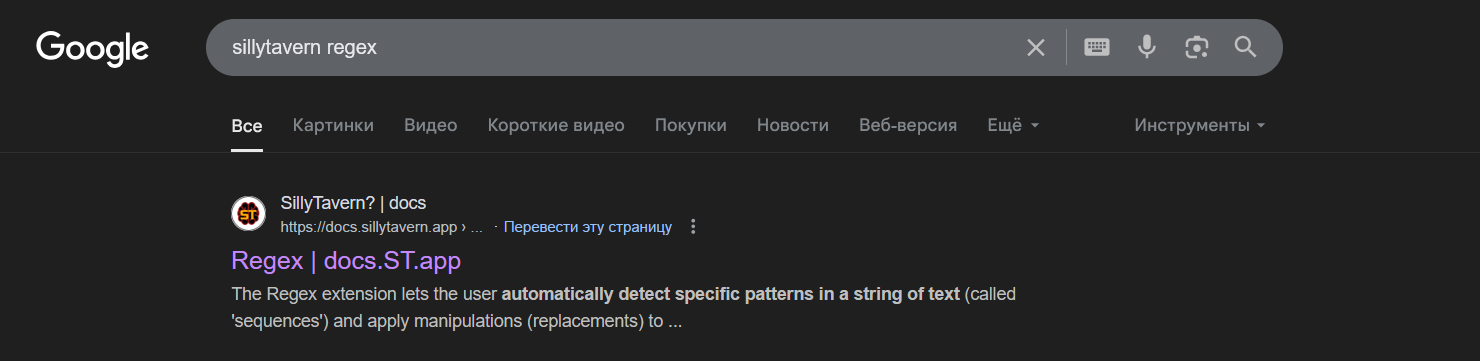Click the magnifying glass search icon
The width and height of the screenshot is (1480, 361).
click(x=1245, y=46)
